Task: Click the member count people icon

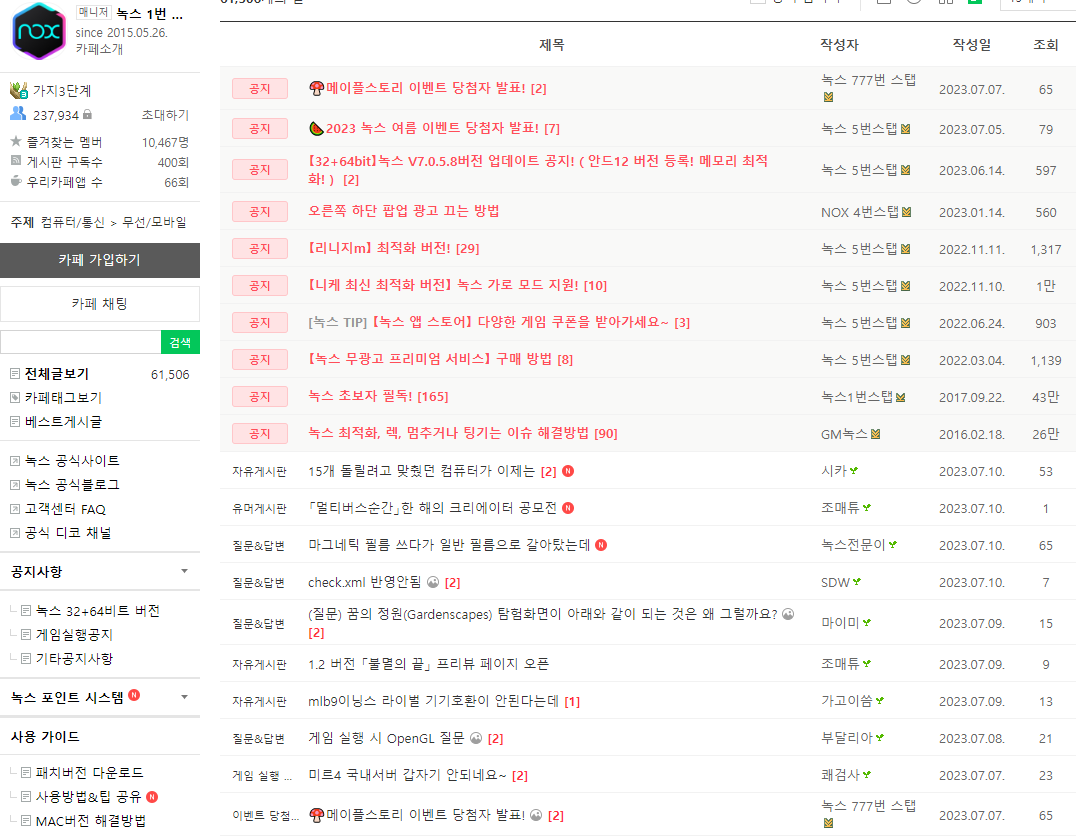Action: click(18, 114)
